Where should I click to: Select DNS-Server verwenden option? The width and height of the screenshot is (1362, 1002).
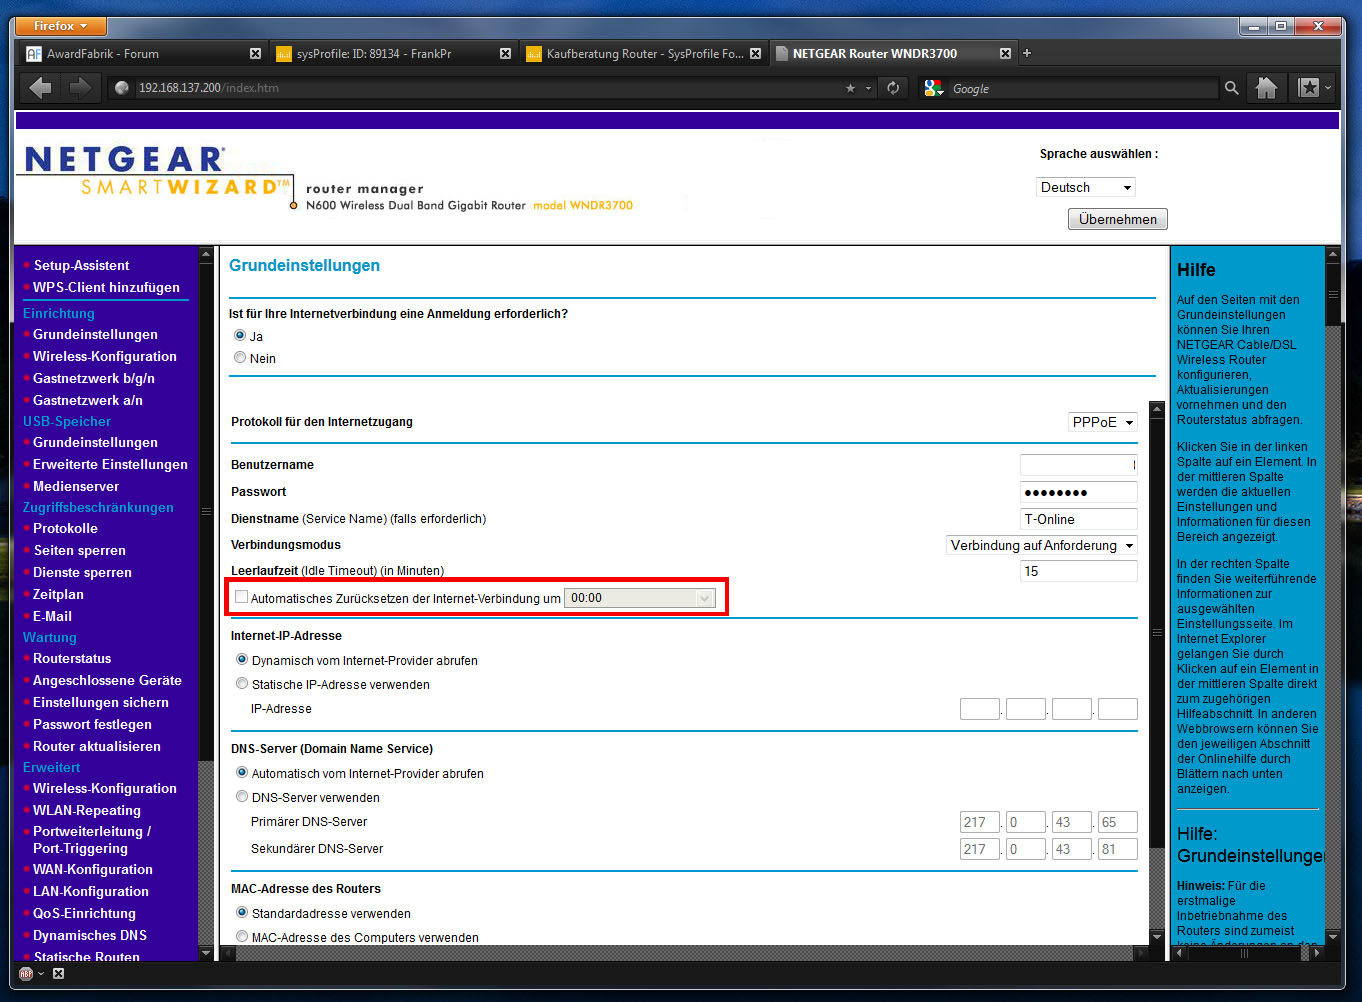[242, 796]
